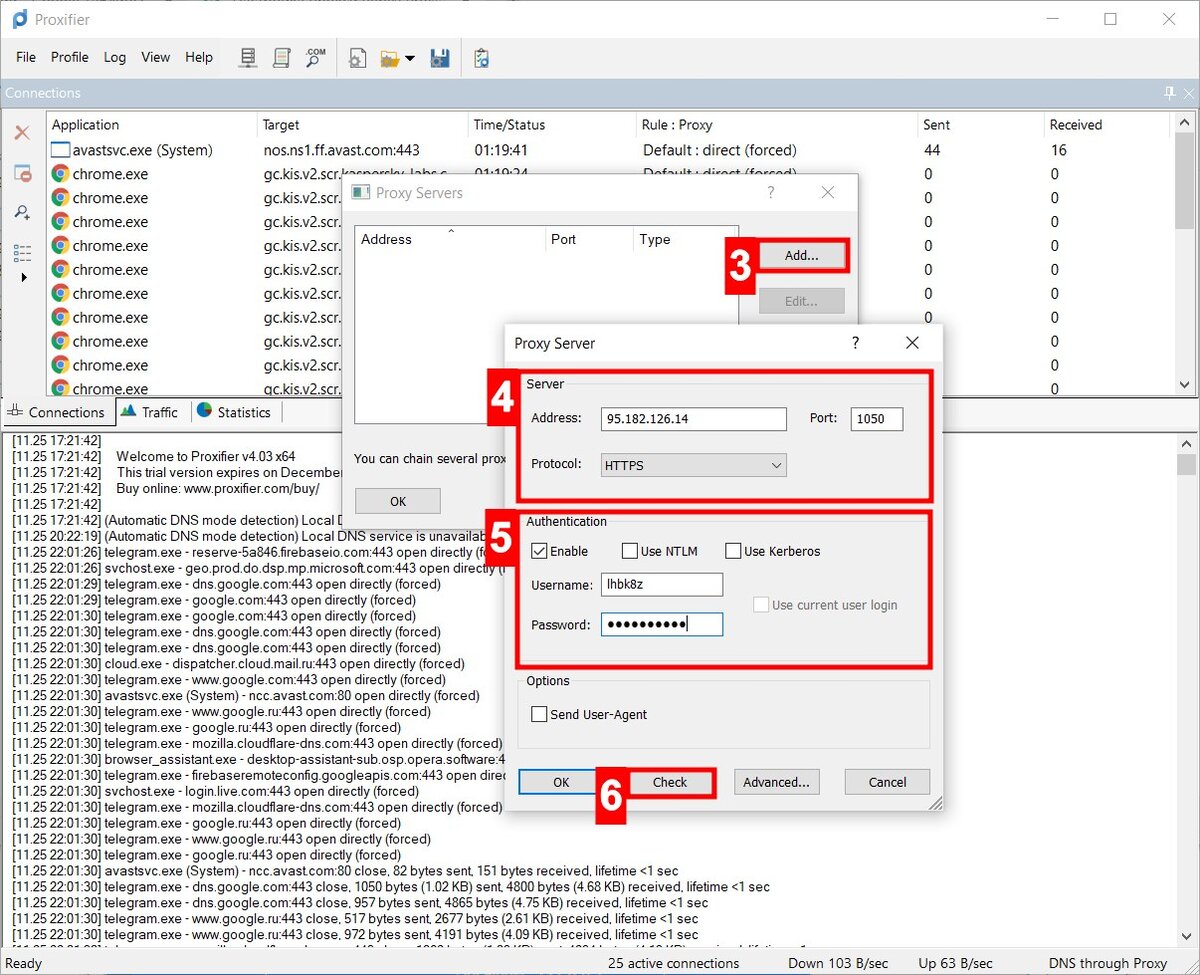Sort connections by Target column header

pyautogui.click(x=363, y=125)
